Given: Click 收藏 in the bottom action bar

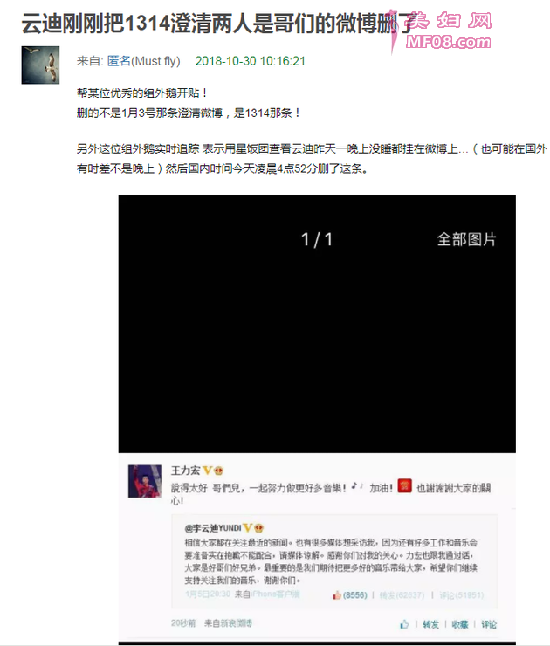Looking at the screenshot, I should (x=460, y=625).
